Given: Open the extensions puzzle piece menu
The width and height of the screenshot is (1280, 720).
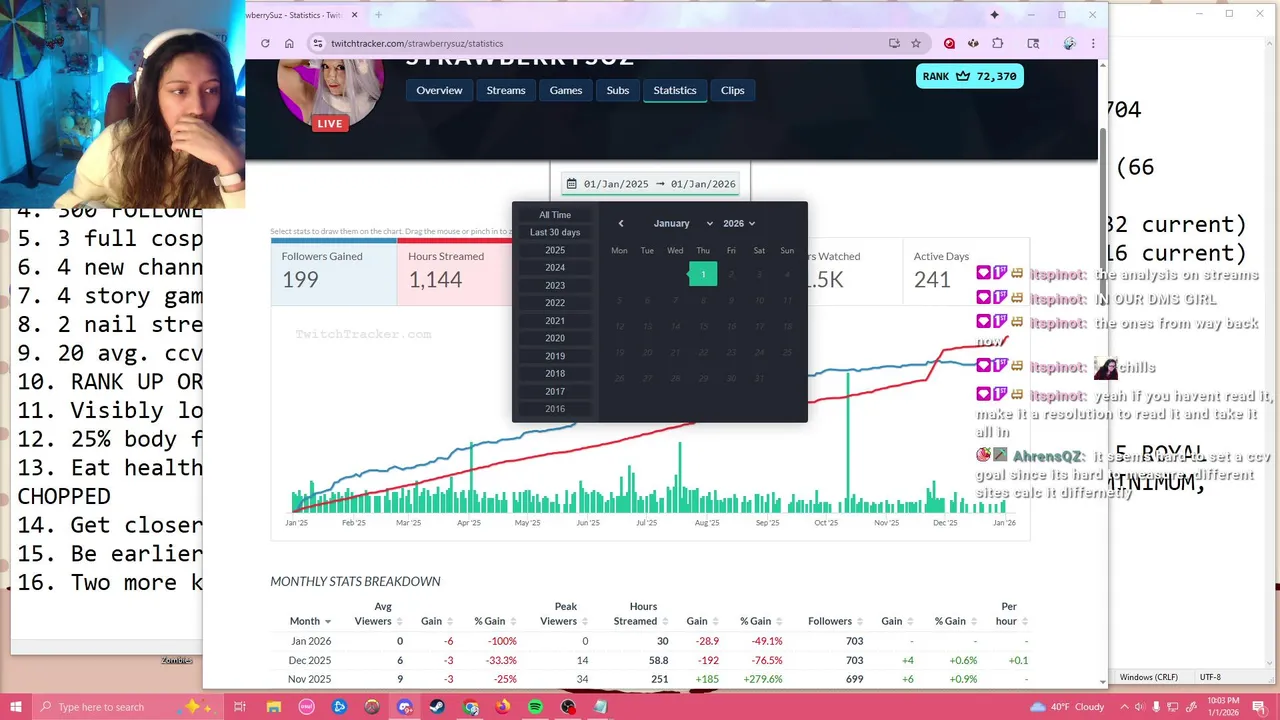Looking at the screenshot, I should [x=997, y=43].
